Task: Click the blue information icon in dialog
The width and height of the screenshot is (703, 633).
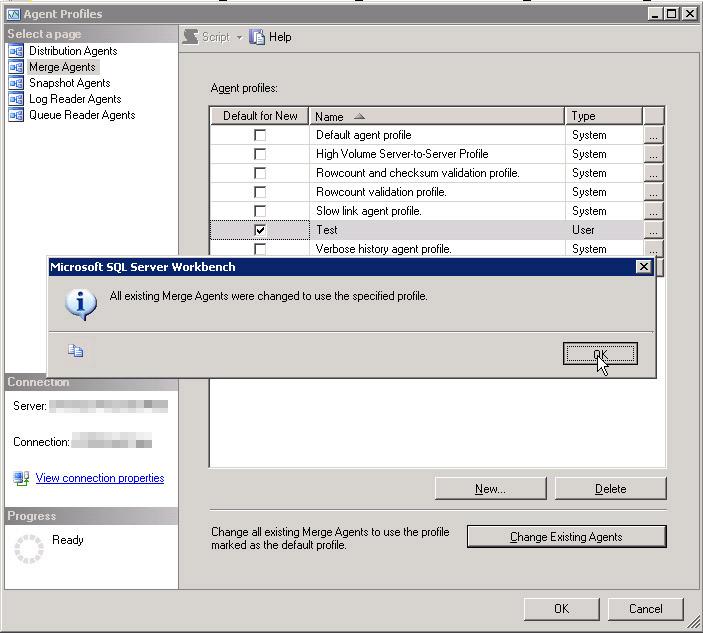Action: [81, 304]
